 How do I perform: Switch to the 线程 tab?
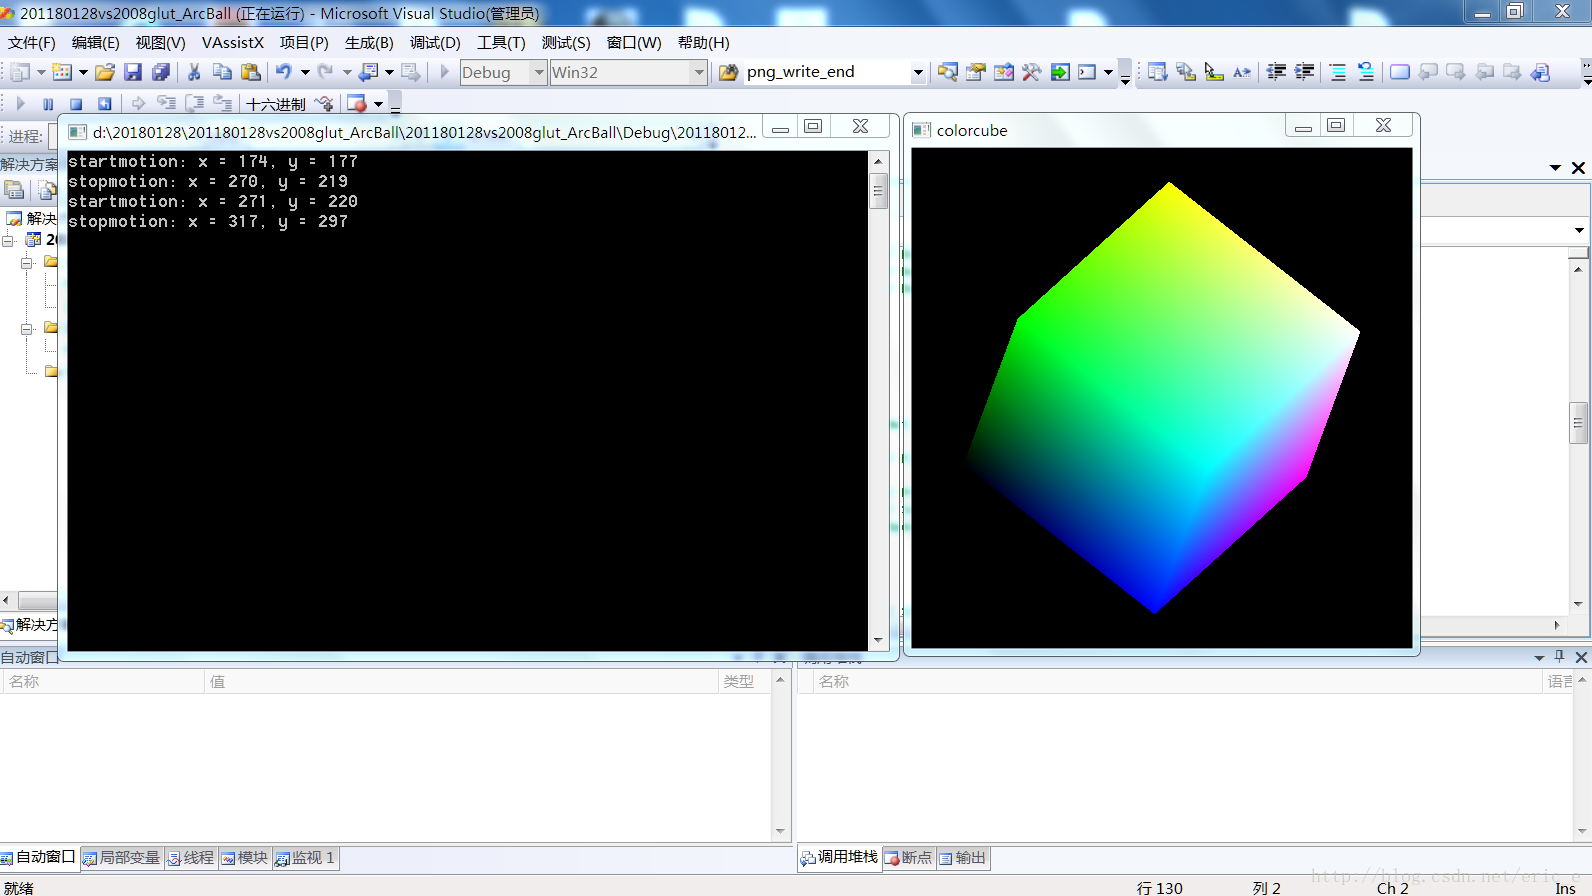pyautogui.click(x=191, y=858)
